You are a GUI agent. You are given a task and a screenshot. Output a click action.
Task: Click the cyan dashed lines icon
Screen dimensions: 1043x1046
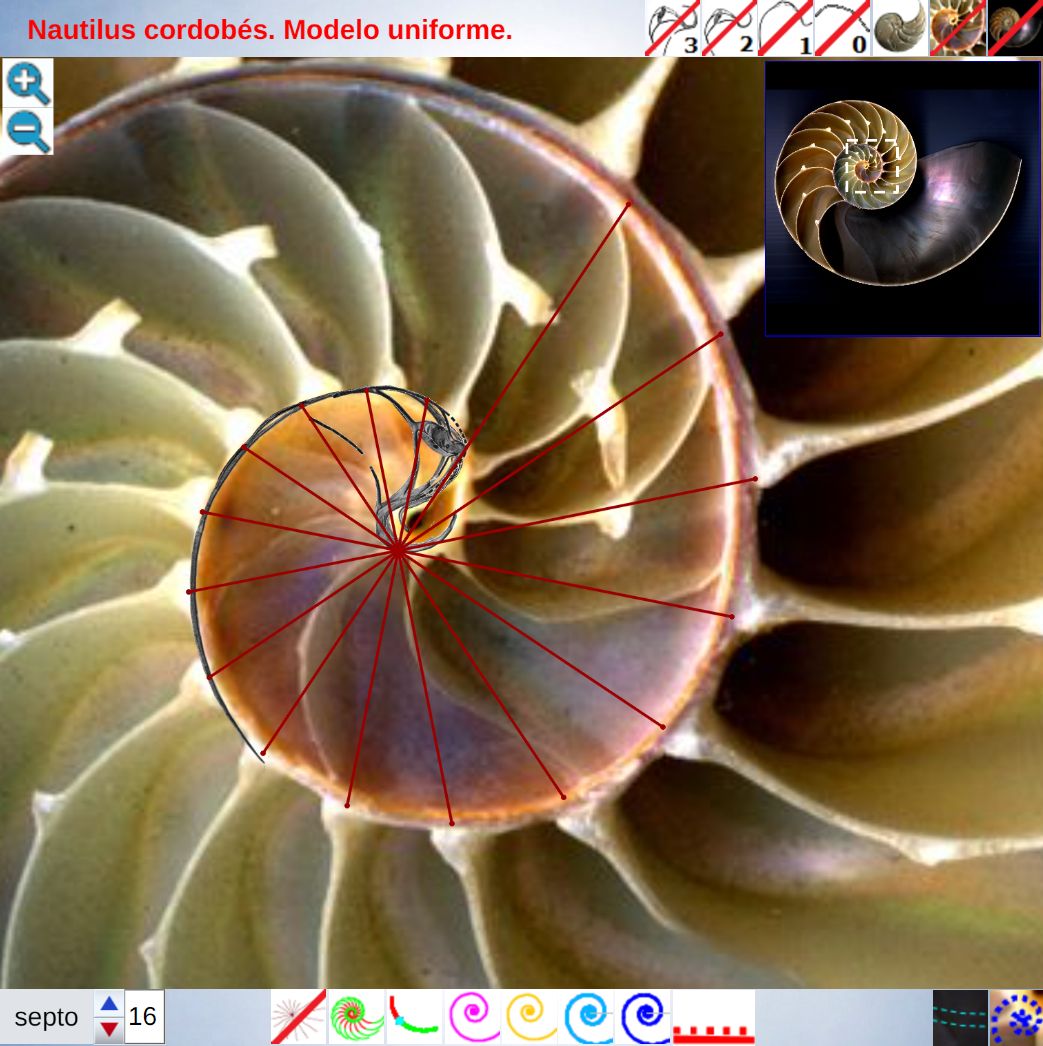pyautogui.click(x=960, y=1017)
